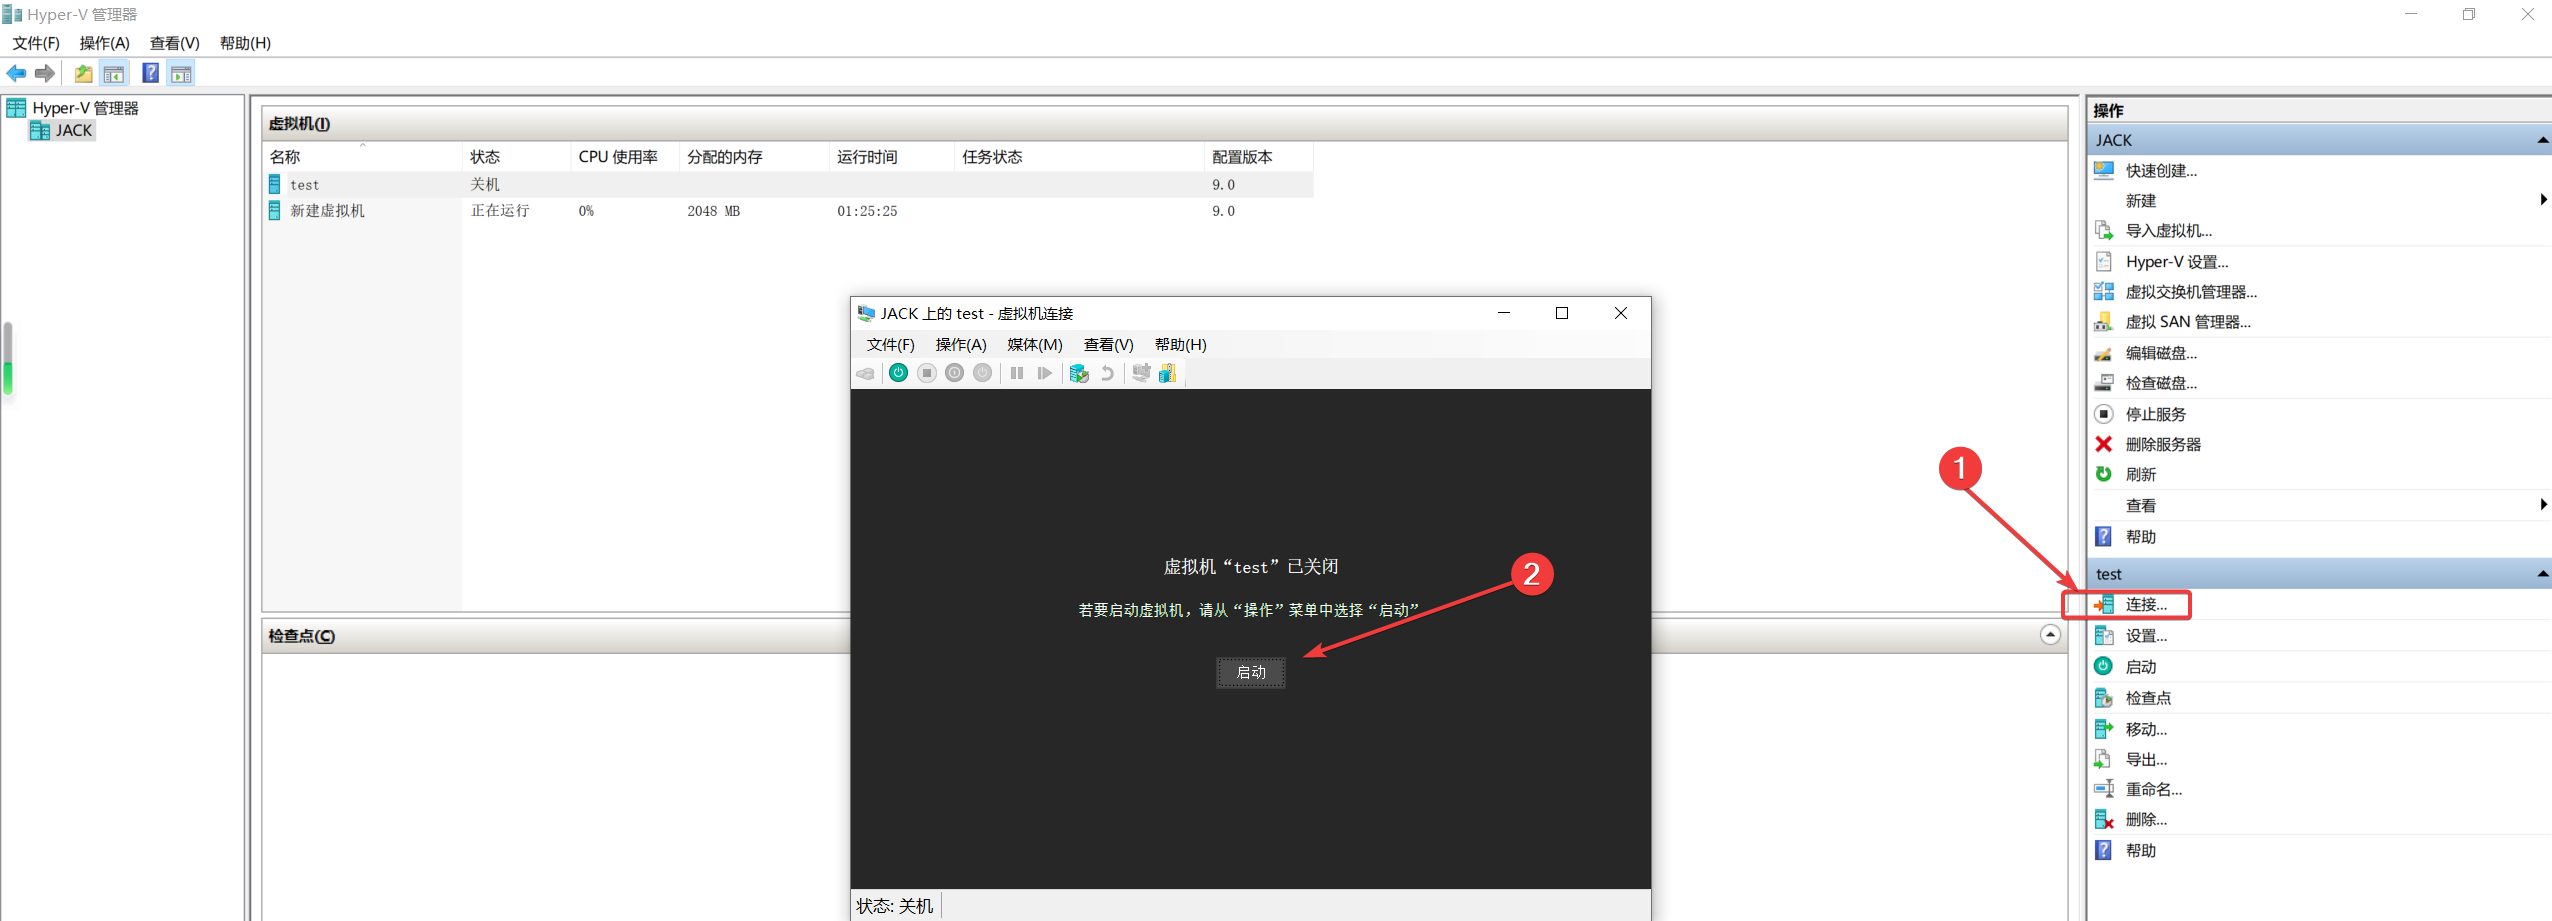This screenshot has width=2552, height=921.
Task: Click 删除服务器 red X action
Action: click(x=2163, y=444)
